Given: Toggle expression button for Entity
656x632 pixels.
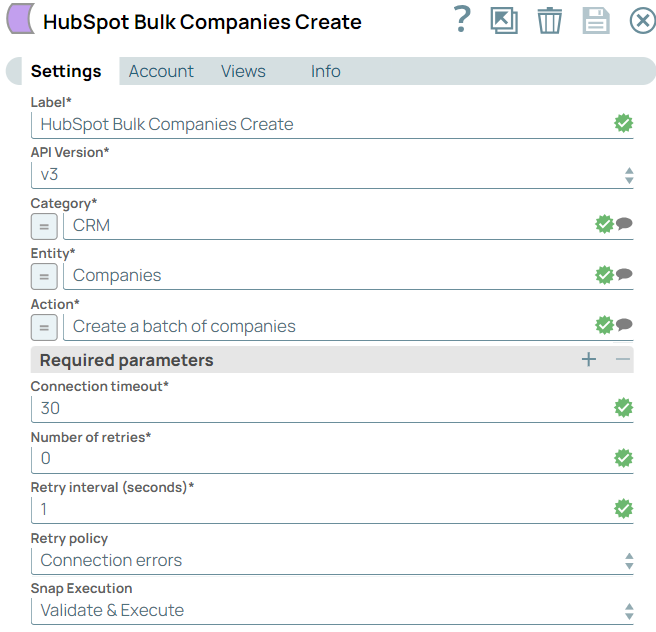Looking at the screenshot, I should [44, 276].
